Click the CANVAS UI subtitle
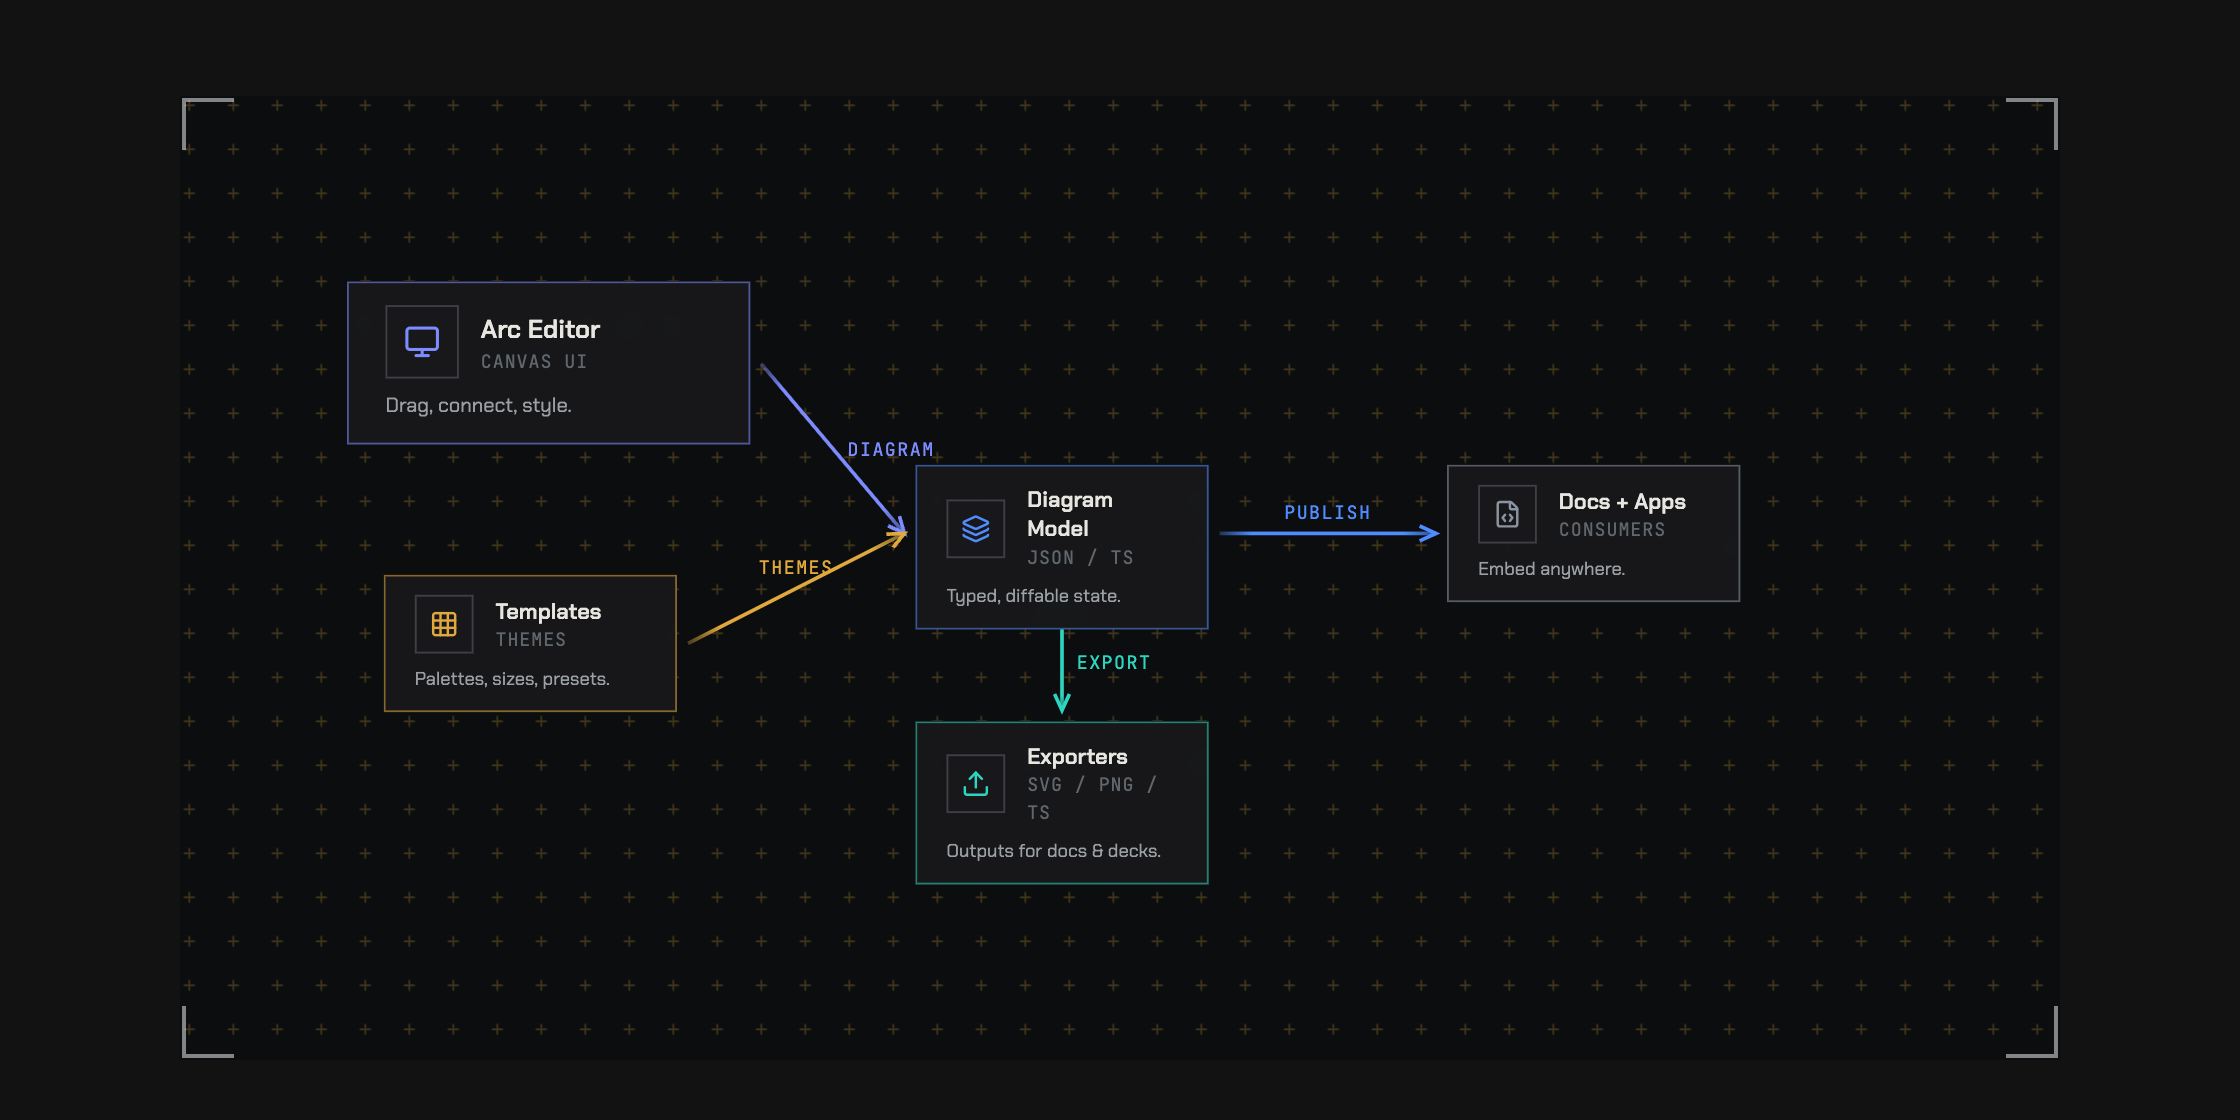The image size is (2240, 1120). 534,362
